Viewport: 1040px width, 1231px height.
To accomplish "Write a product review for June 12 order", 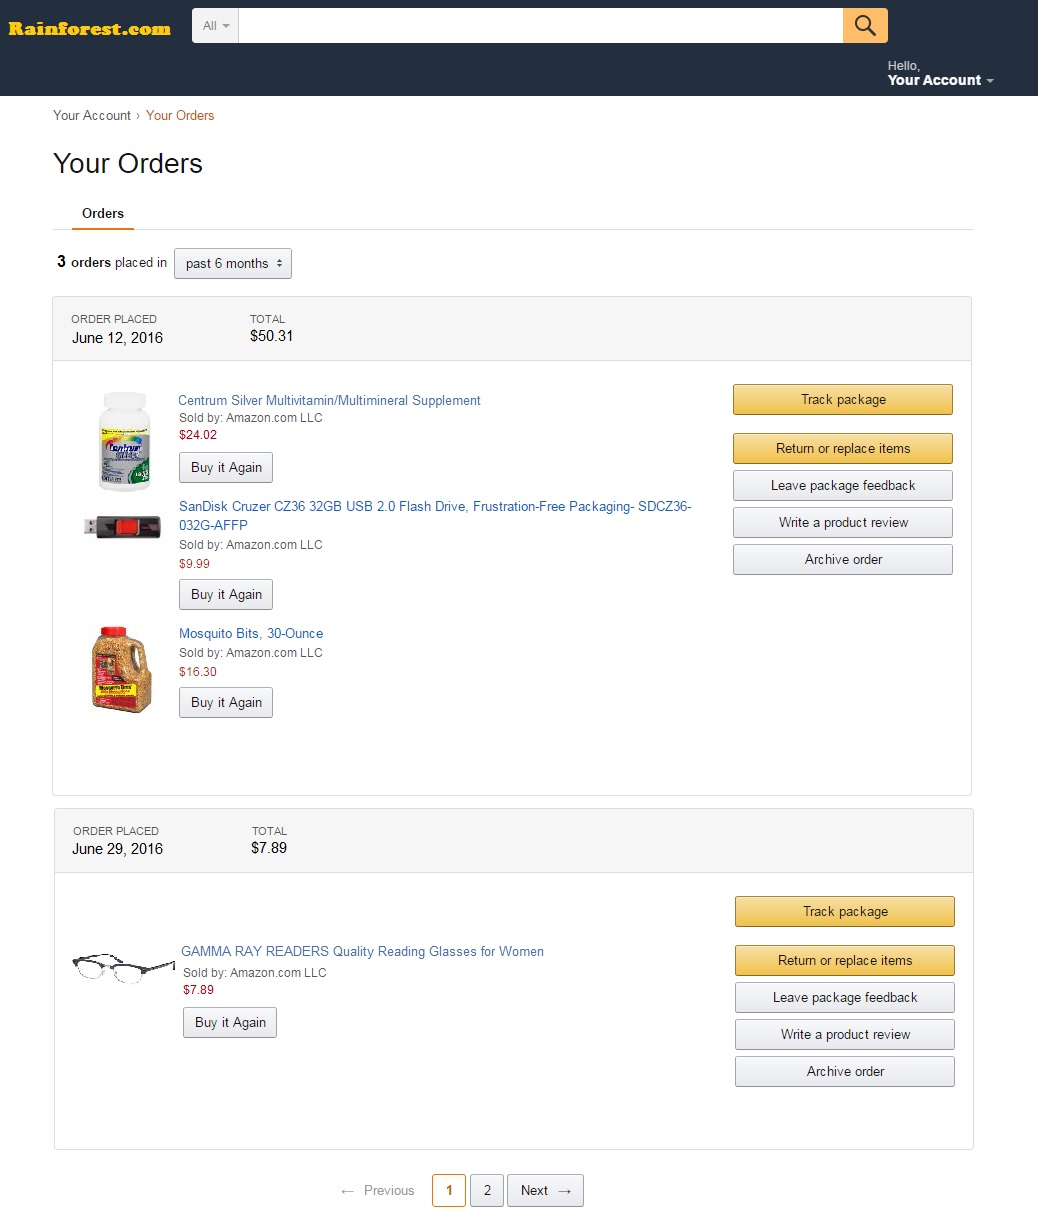I will click(842, 522).
